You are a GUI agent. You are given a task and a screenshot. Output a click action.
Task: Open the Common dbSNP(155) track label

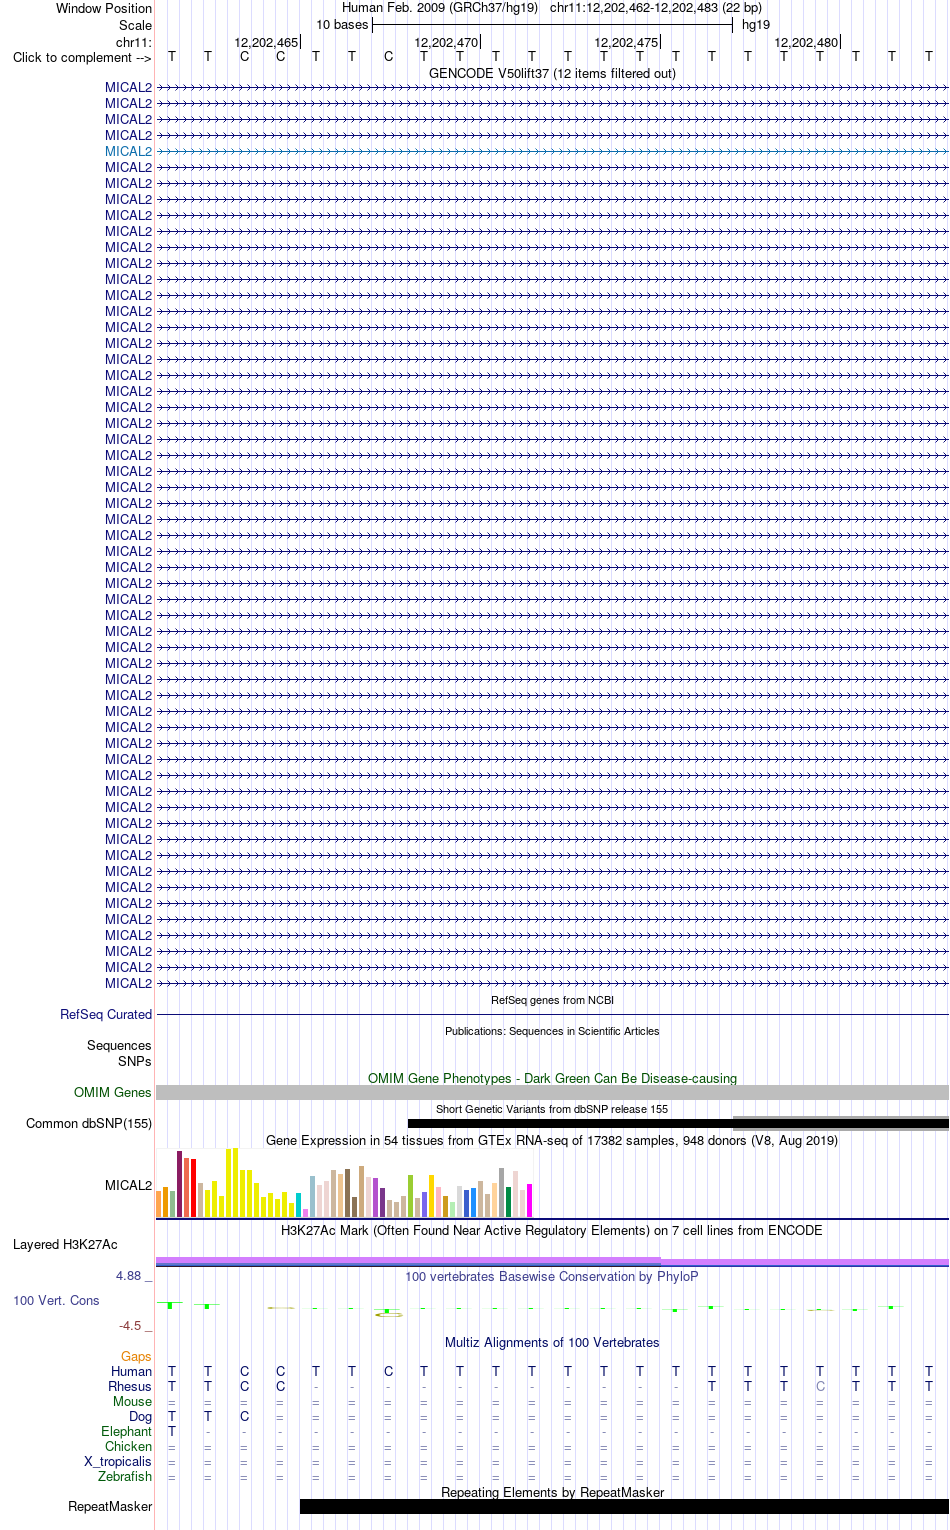point(89,1123)
